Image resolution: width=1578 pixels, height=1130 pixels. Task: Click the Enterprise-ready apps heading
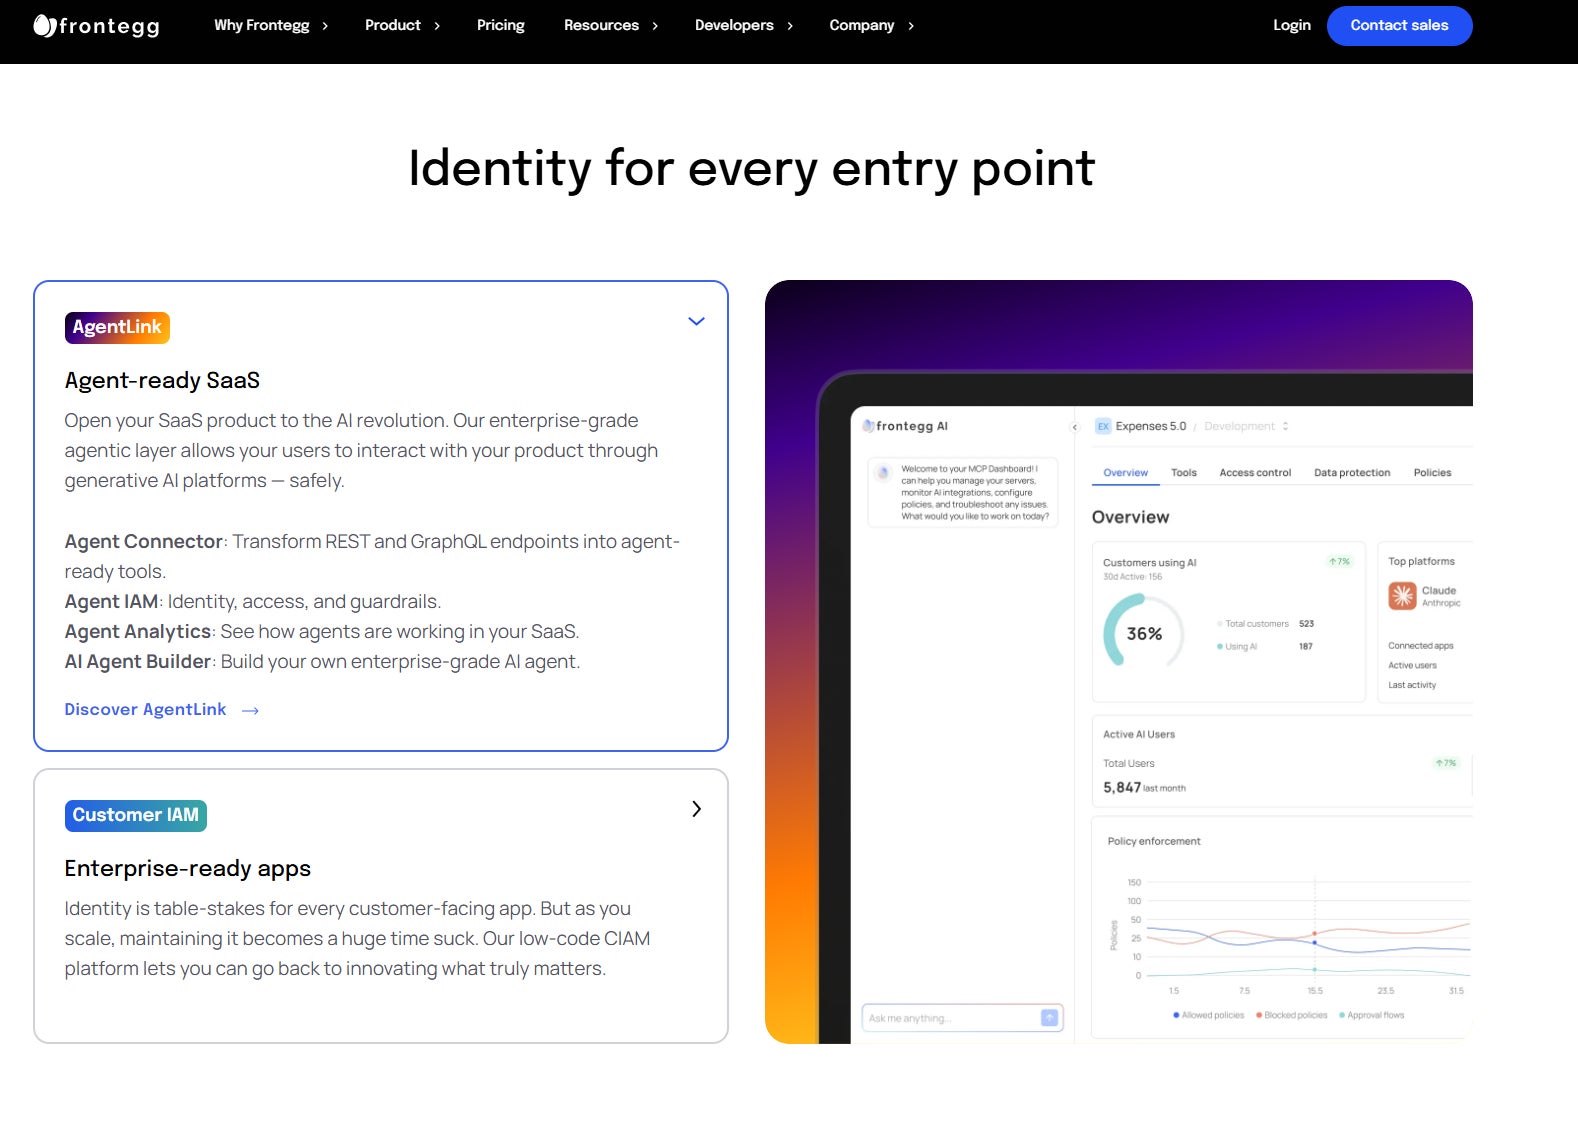[188, 868]
